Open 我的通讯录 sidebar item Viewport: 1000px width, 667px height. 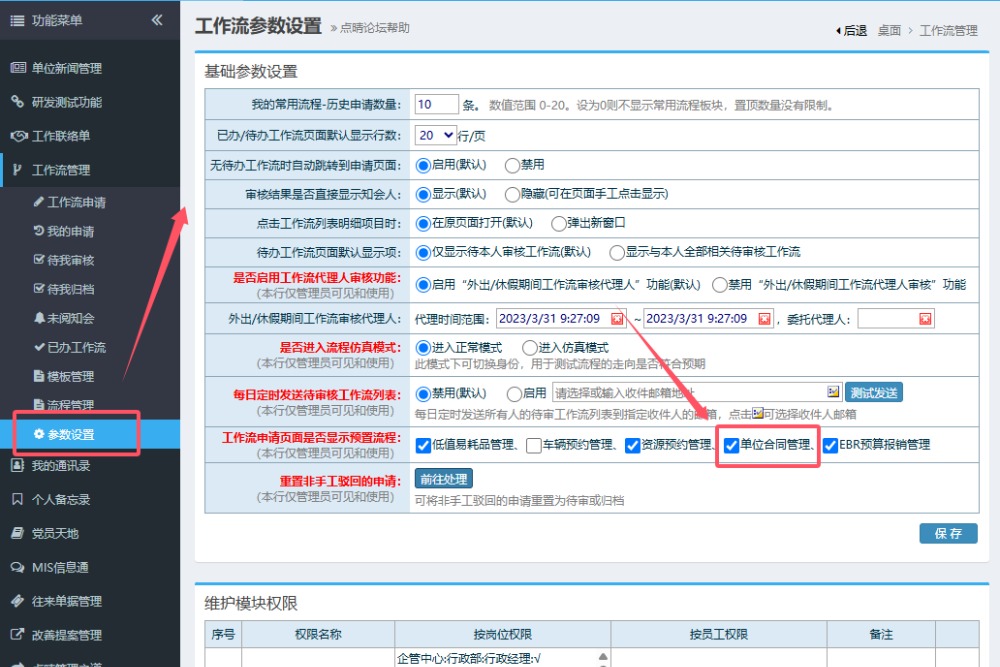60,465
